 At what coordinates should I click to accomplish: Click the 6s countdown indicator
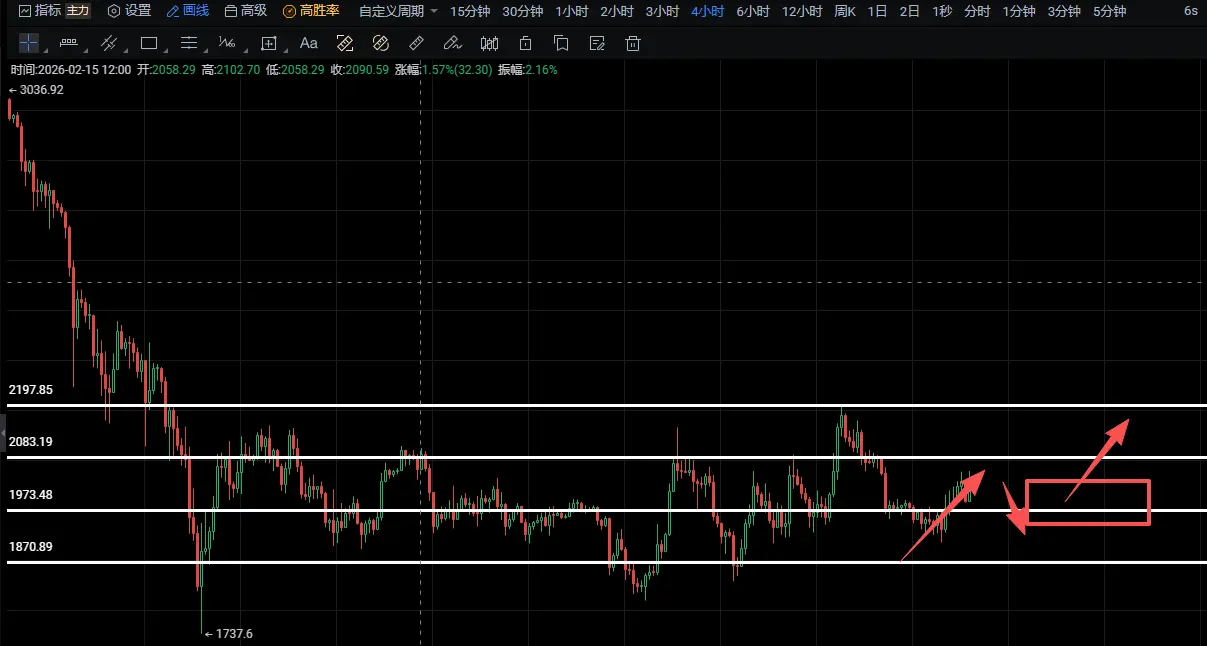(1190, 11)
